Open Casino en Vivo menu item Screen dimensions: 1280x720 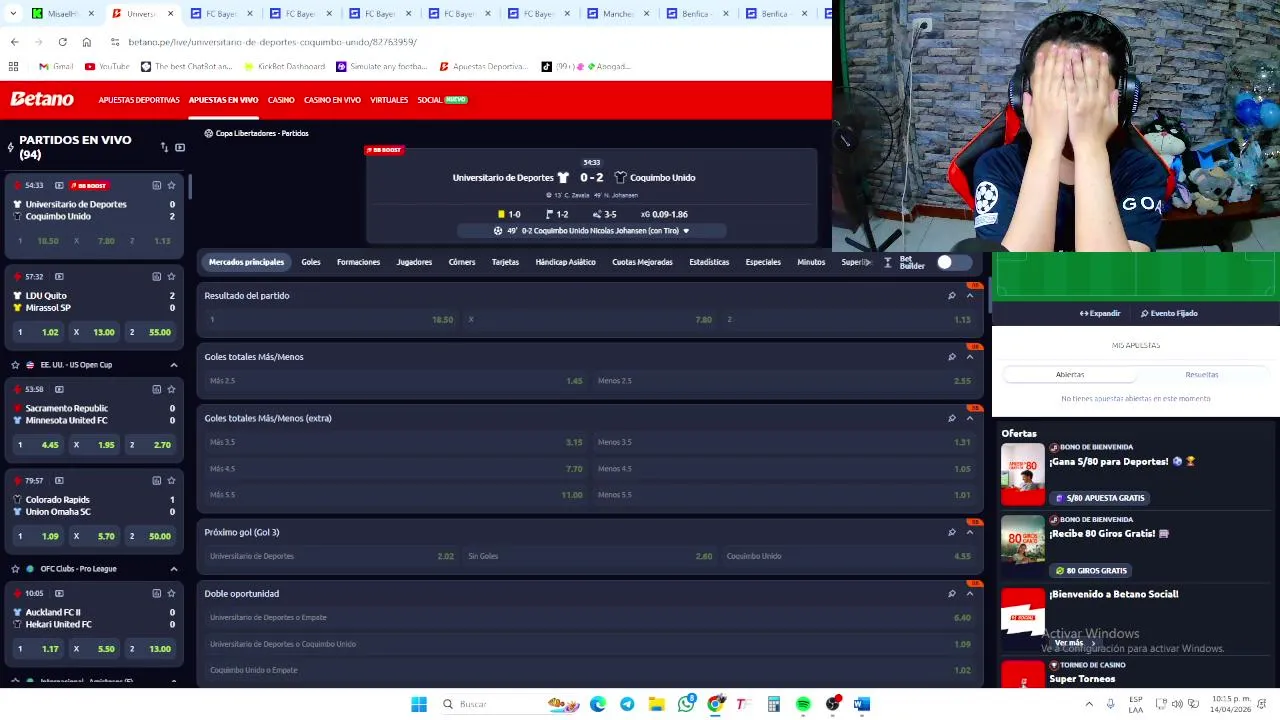click(332, 100)
